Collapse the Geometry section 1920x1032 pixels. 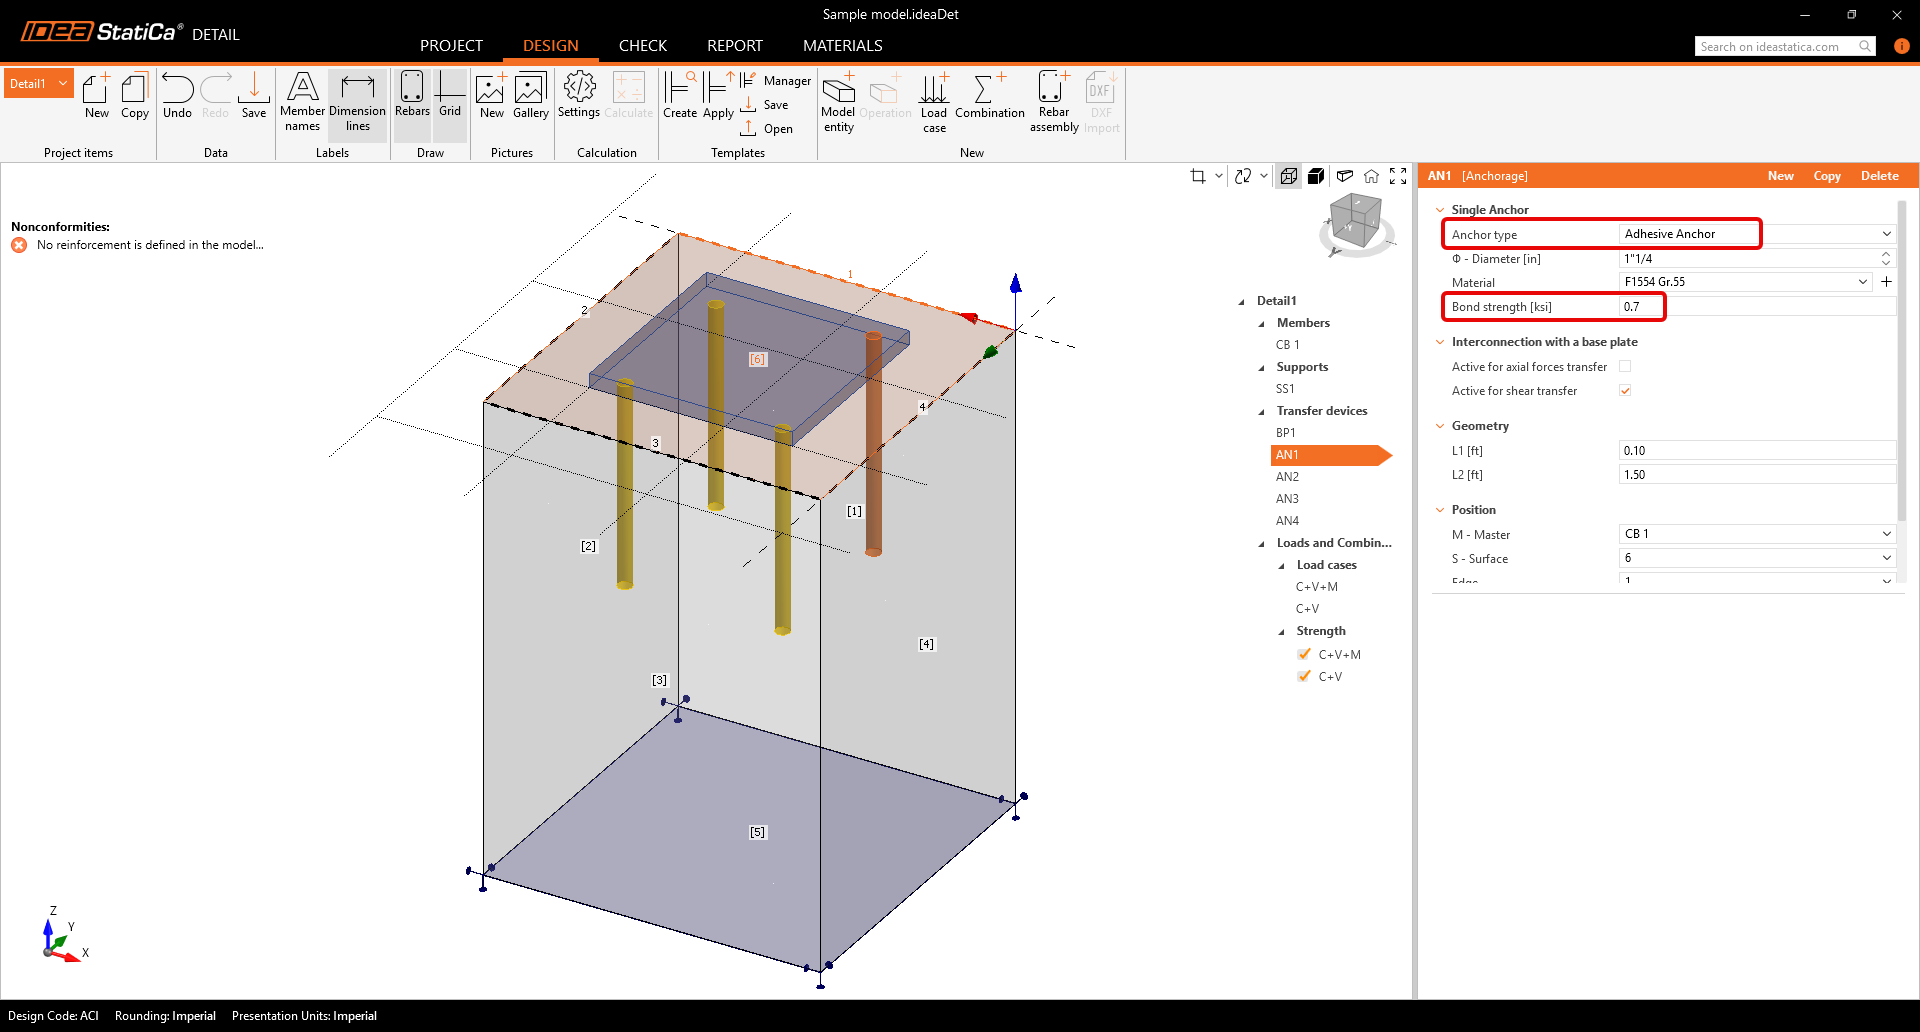[x=1440, y=426]
